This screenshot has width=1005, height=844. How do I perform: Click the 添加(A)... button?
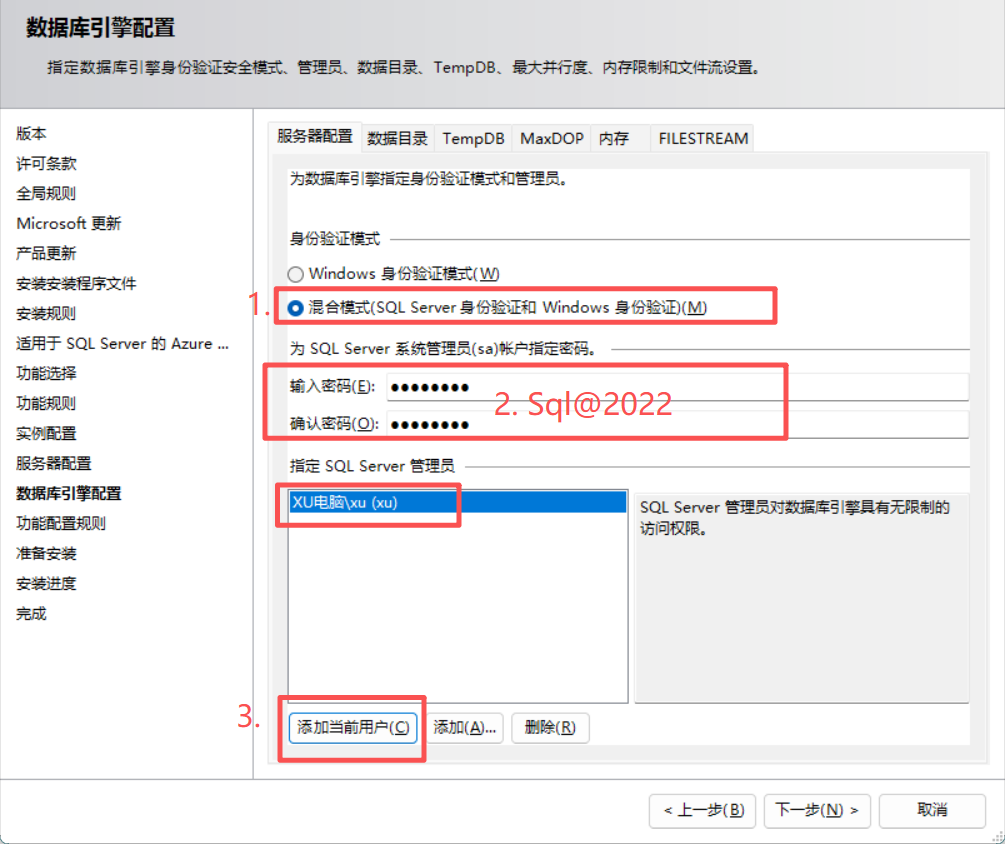pos(465,727)
